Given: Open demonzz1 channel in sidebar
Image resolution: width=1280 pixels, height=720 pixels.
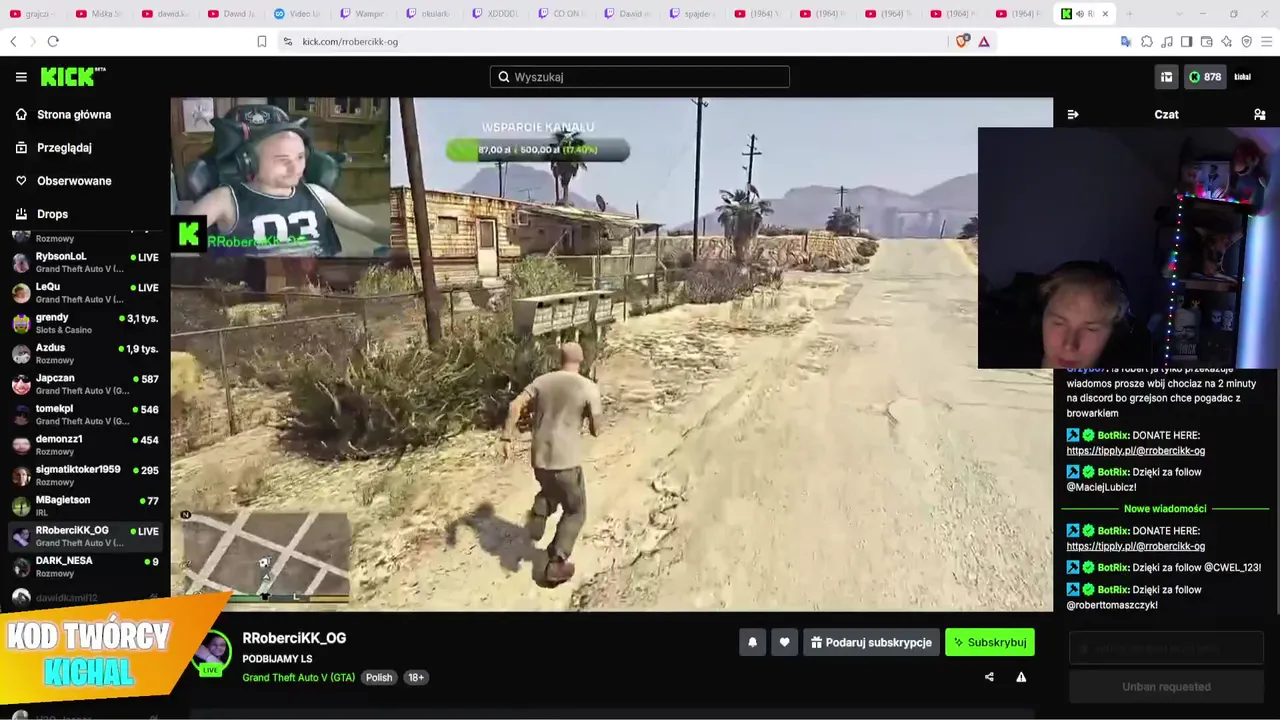Looking at the screenshot, I should (85, 445).
